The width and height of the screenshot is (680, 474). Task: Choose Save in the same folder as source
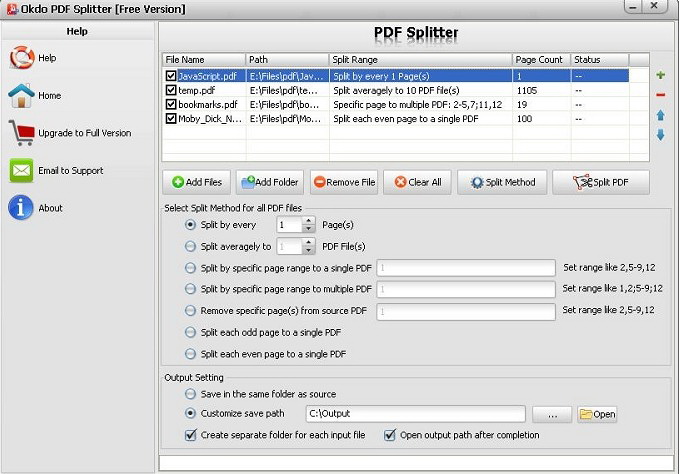(x=190, y=394)
